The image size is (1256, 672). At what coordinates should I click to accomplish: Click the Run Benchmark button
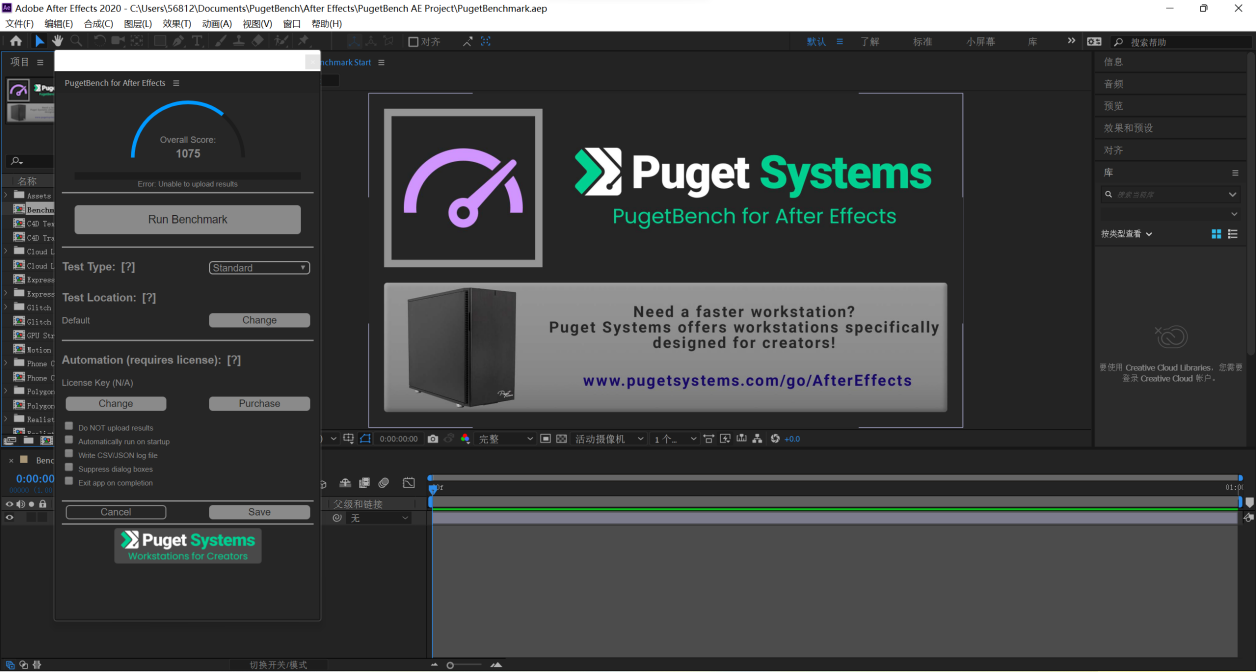coord(188,219)
